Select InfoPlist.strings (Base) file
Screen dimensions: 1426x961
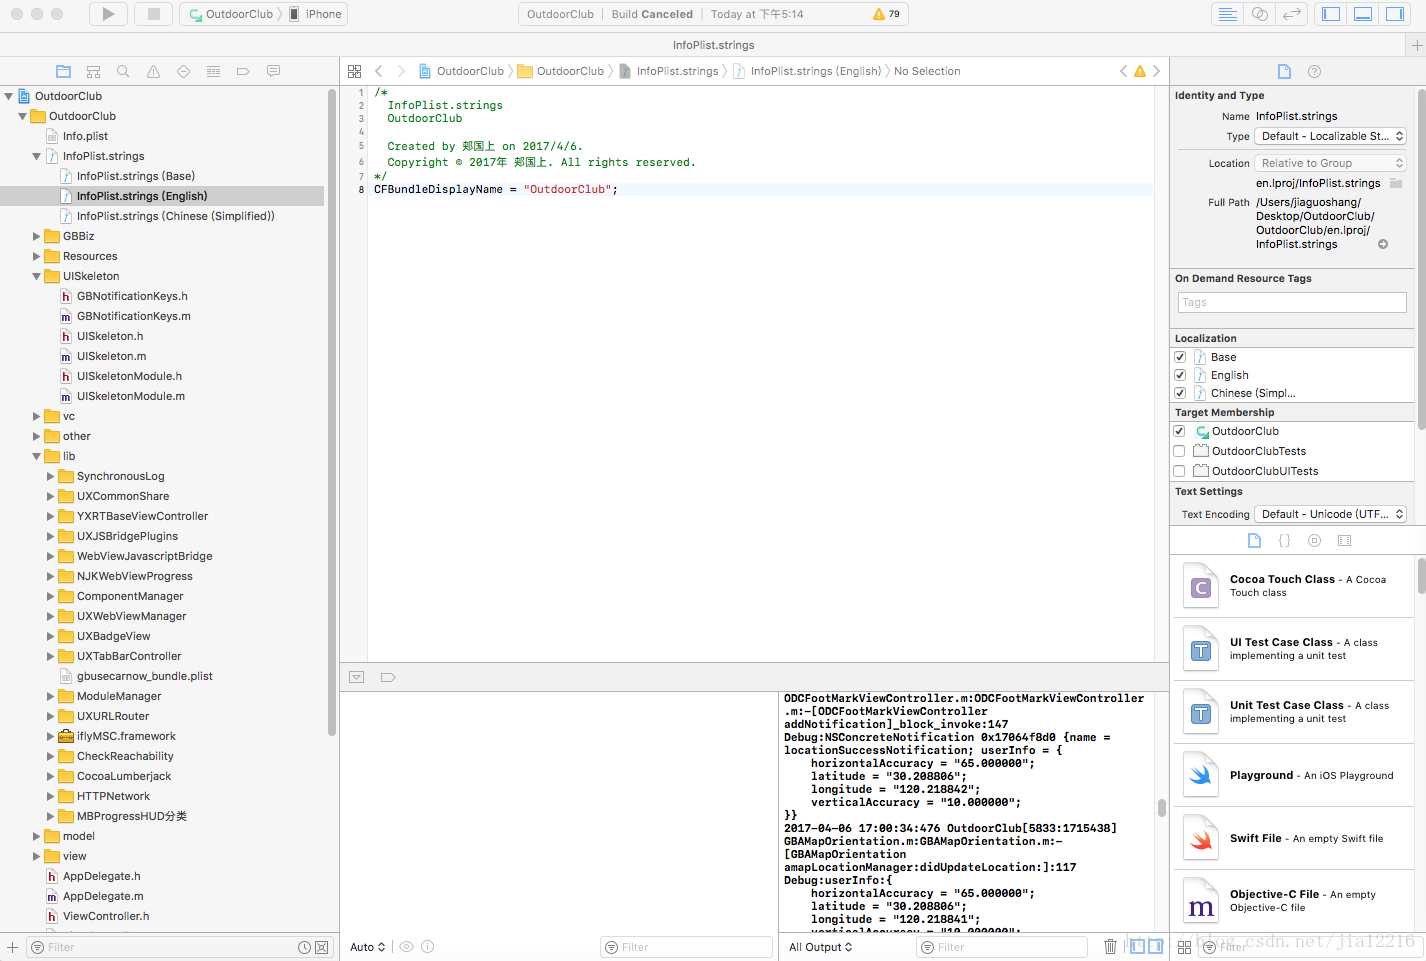(x=136, y=176)
